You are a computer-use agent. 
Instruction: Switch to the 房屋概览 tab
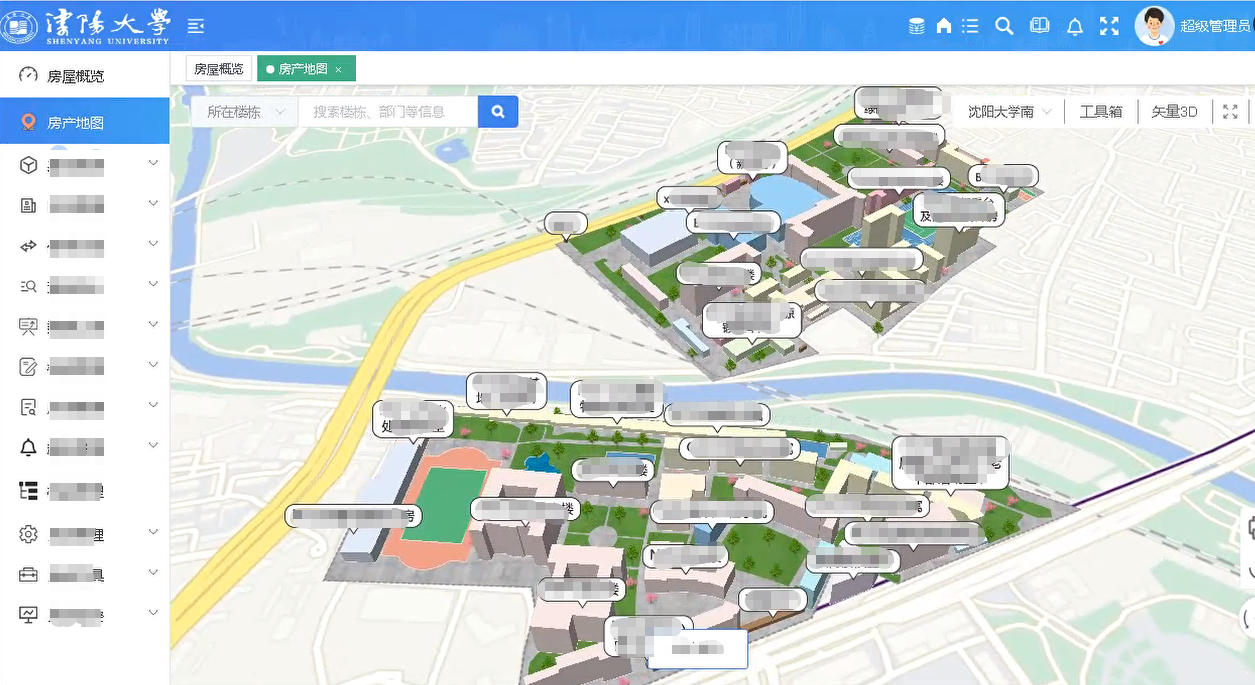218,69
